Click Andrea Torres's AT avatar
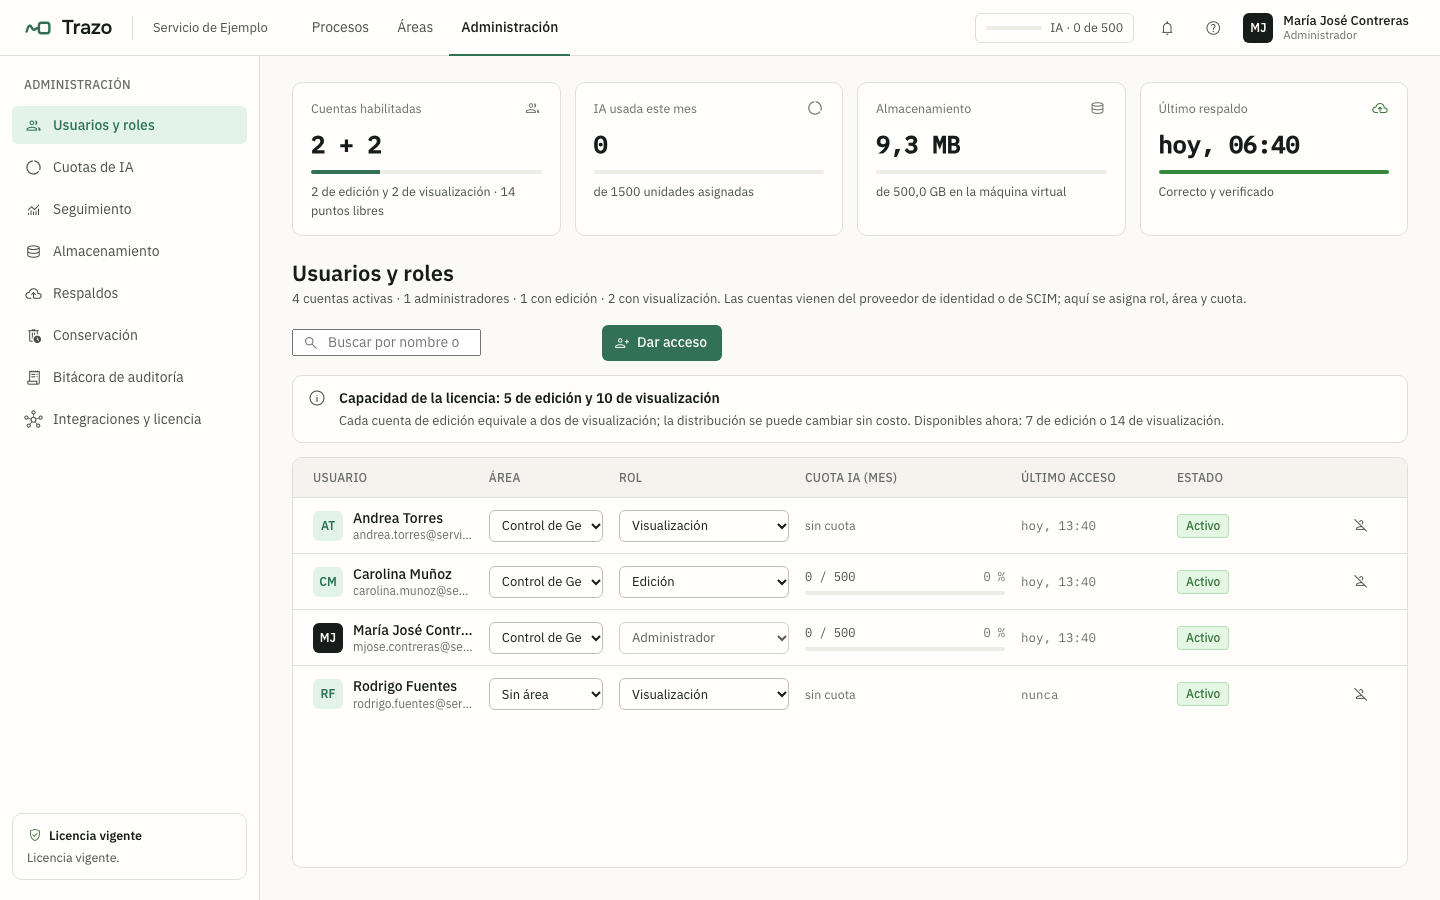1440x900 pixels. point(328,526)
